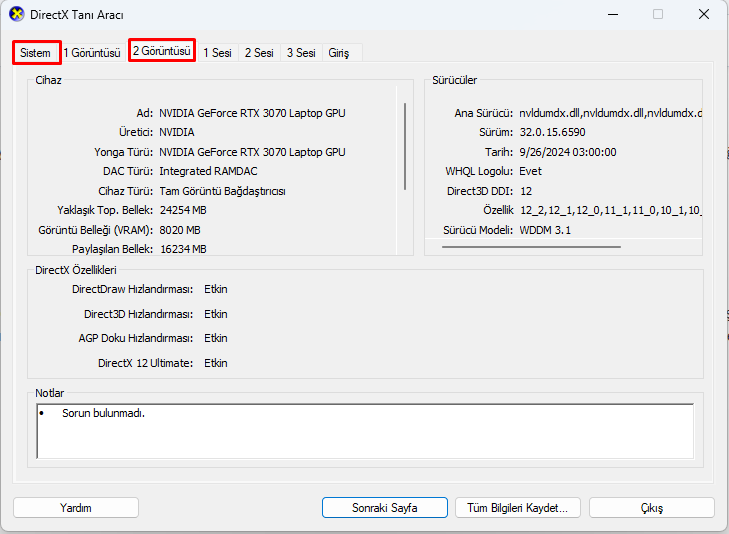
Task: Click the Çıkış button
Action: pos(651,508)
